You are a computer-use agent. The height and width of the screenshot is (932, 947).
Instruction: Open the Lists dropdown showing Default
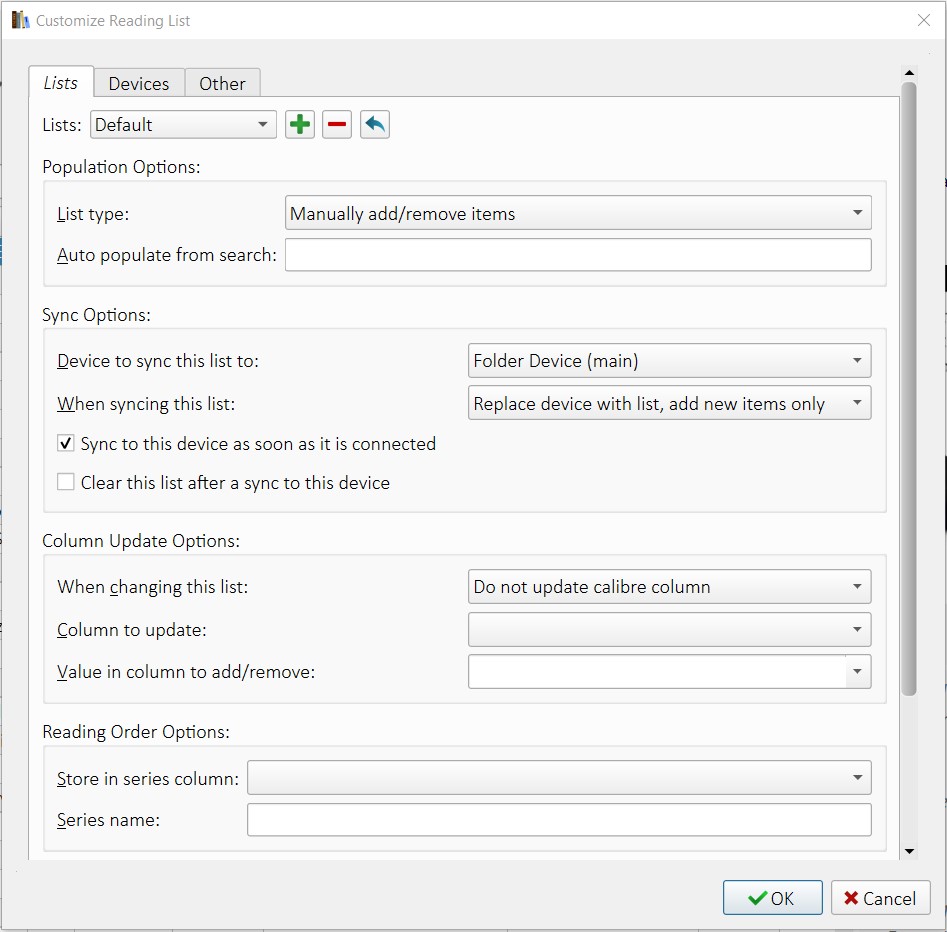183,125
